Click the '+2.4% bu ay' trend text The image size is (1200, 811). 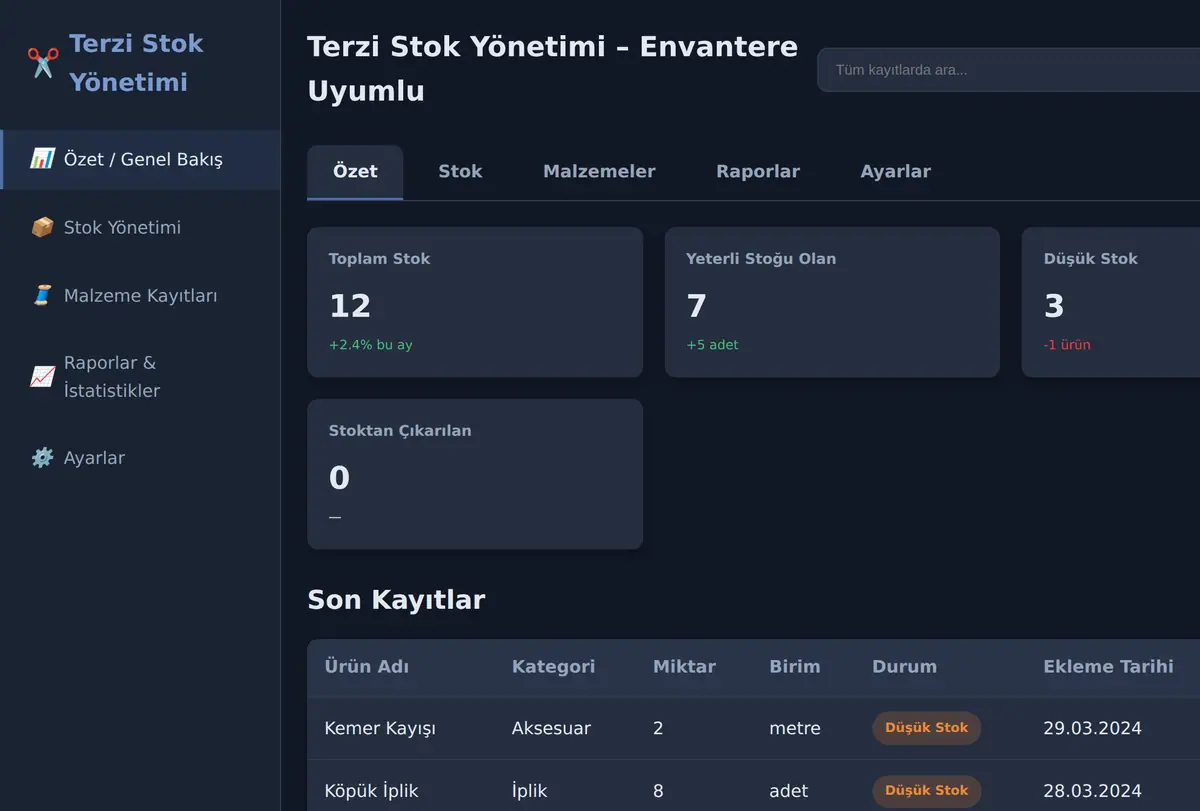coord(370,345)
